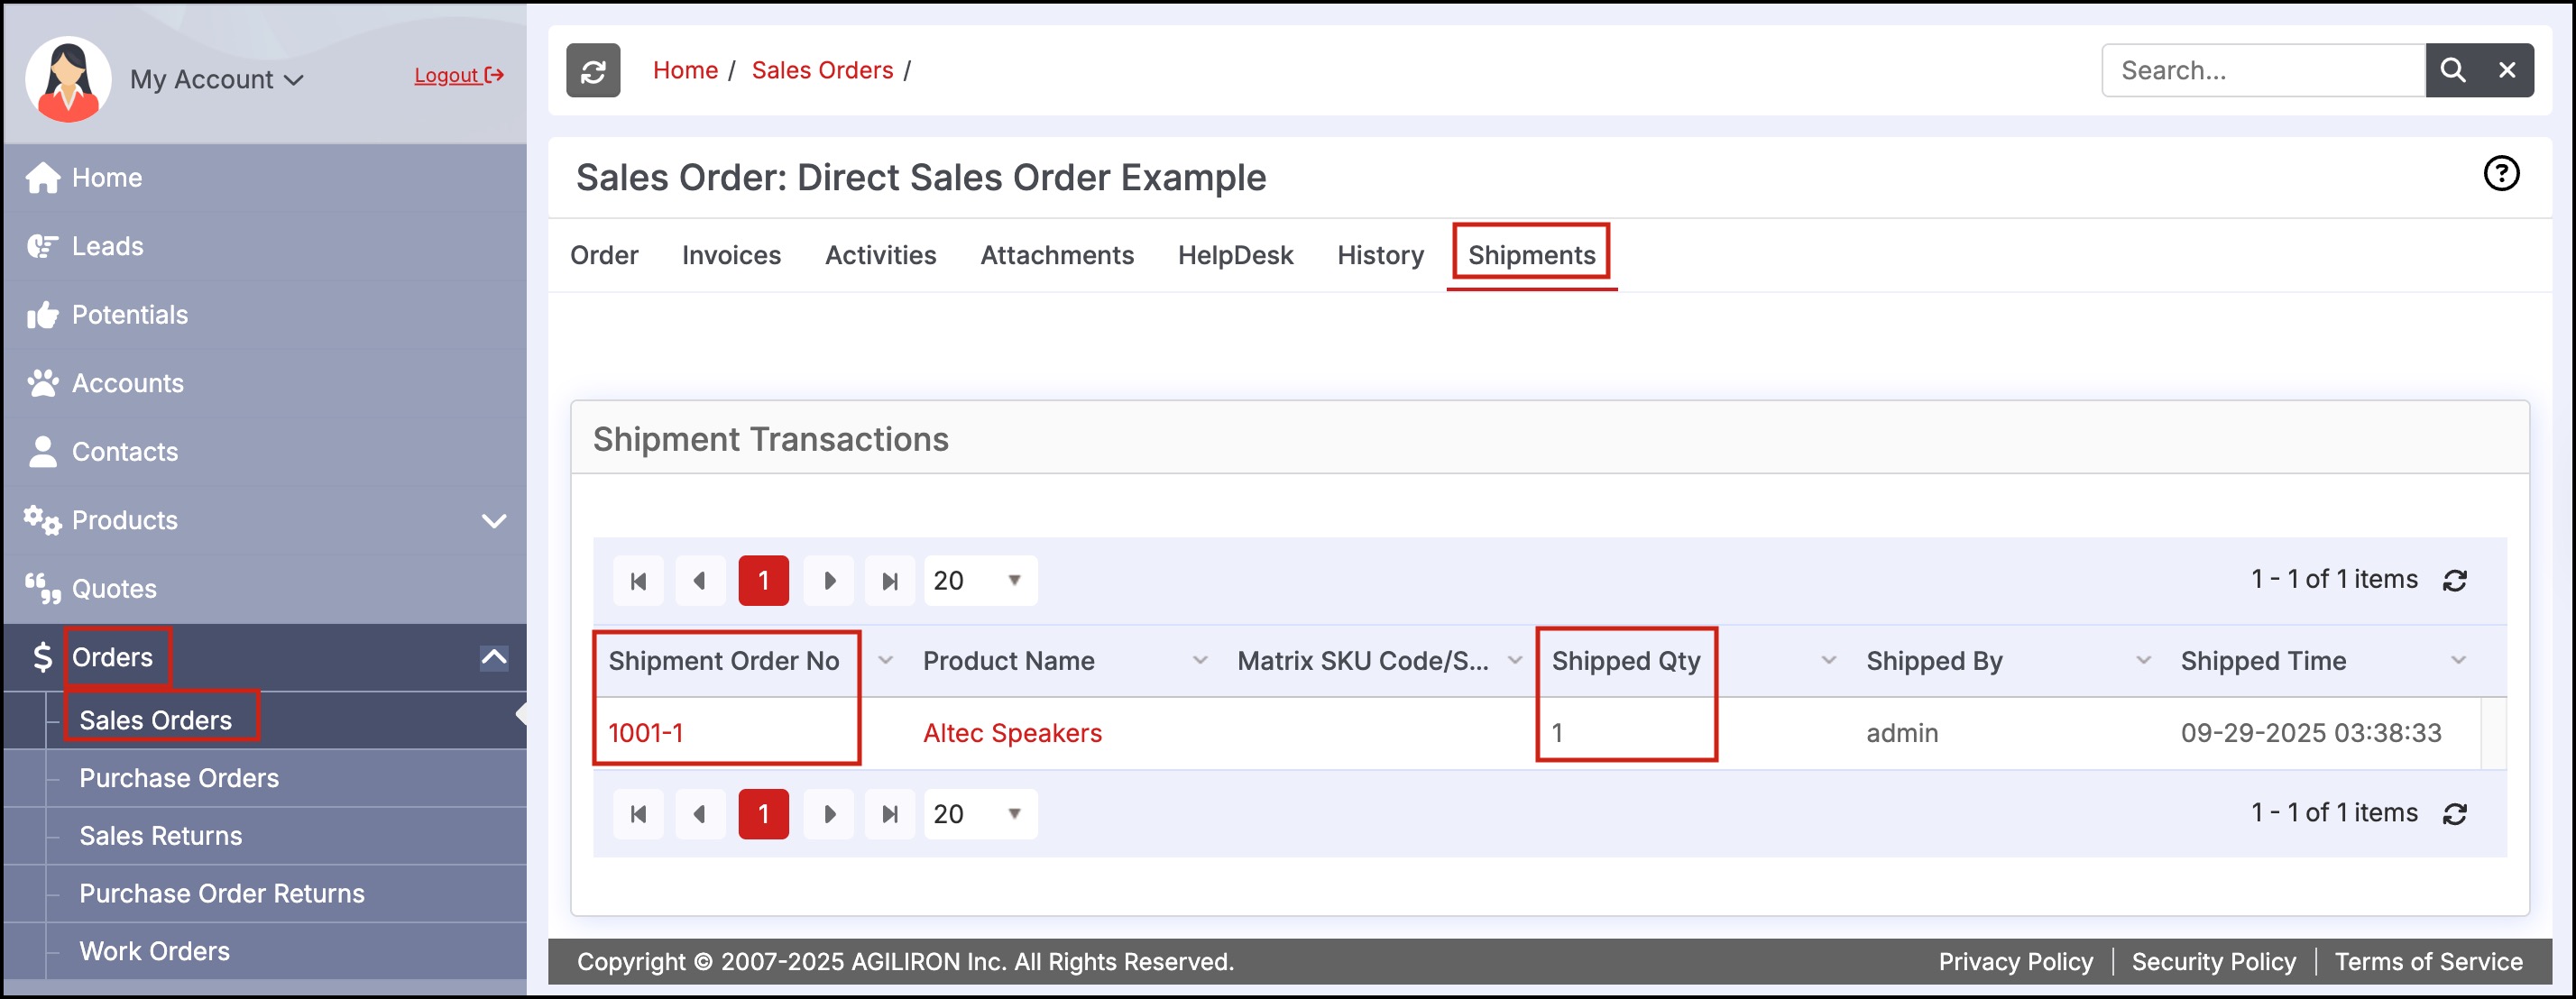Screen dimensions: 2576x999
Task: Switch to the Invoices tab
Action: click(x=731, y=256)
